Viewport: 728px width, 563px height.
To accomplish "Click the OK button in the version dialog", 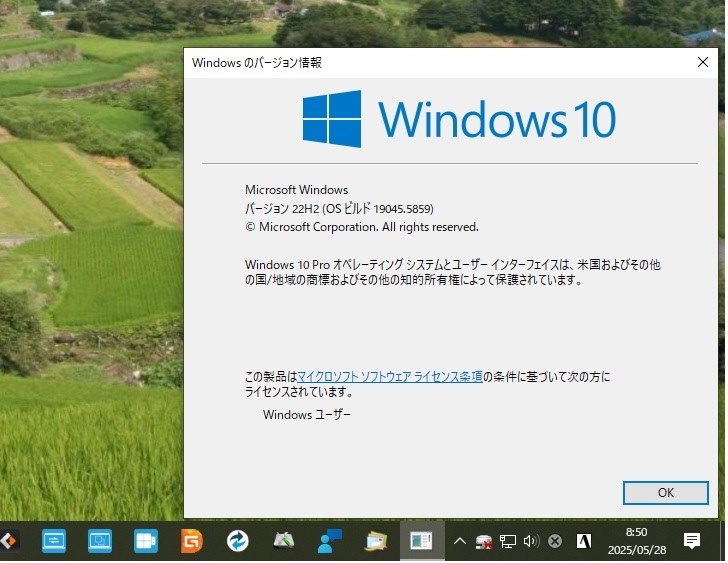I will [667, 494].
